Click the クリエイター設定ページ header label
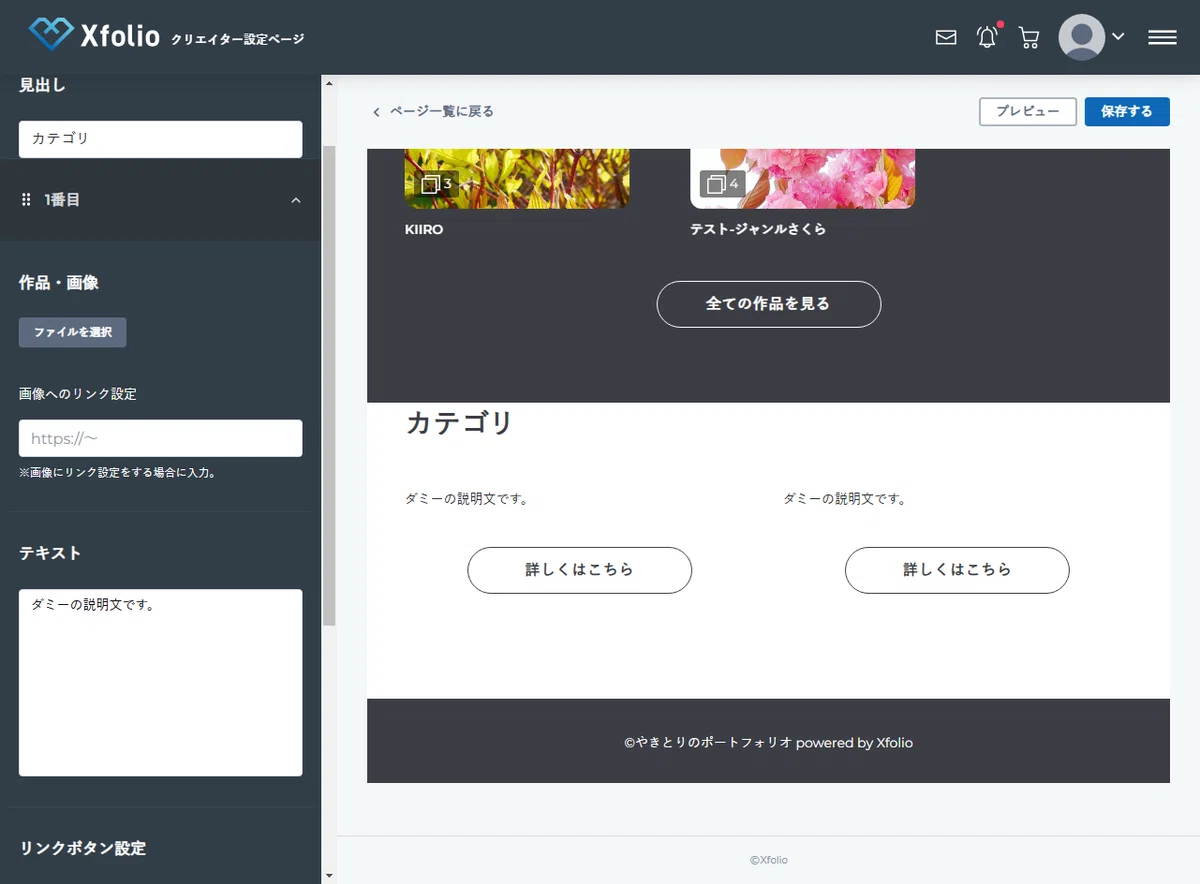1200x884 pixels. point(238,40)
